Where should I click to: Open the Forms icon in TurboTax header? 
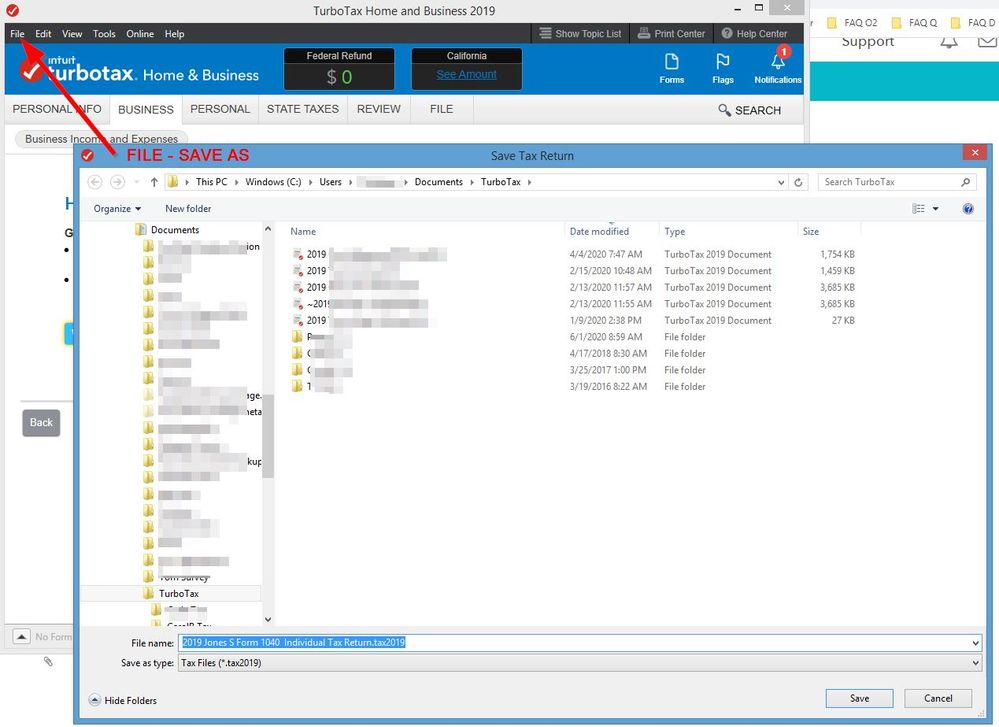[x=672, y=63]
